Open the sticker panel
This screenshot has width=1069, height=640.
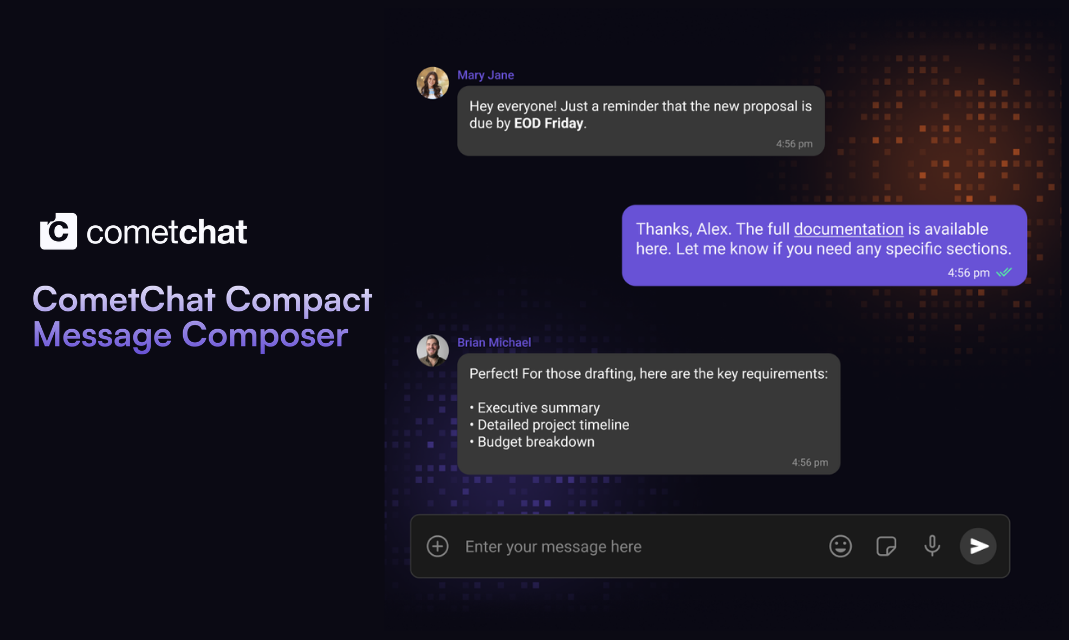click(x=886, y=546)
